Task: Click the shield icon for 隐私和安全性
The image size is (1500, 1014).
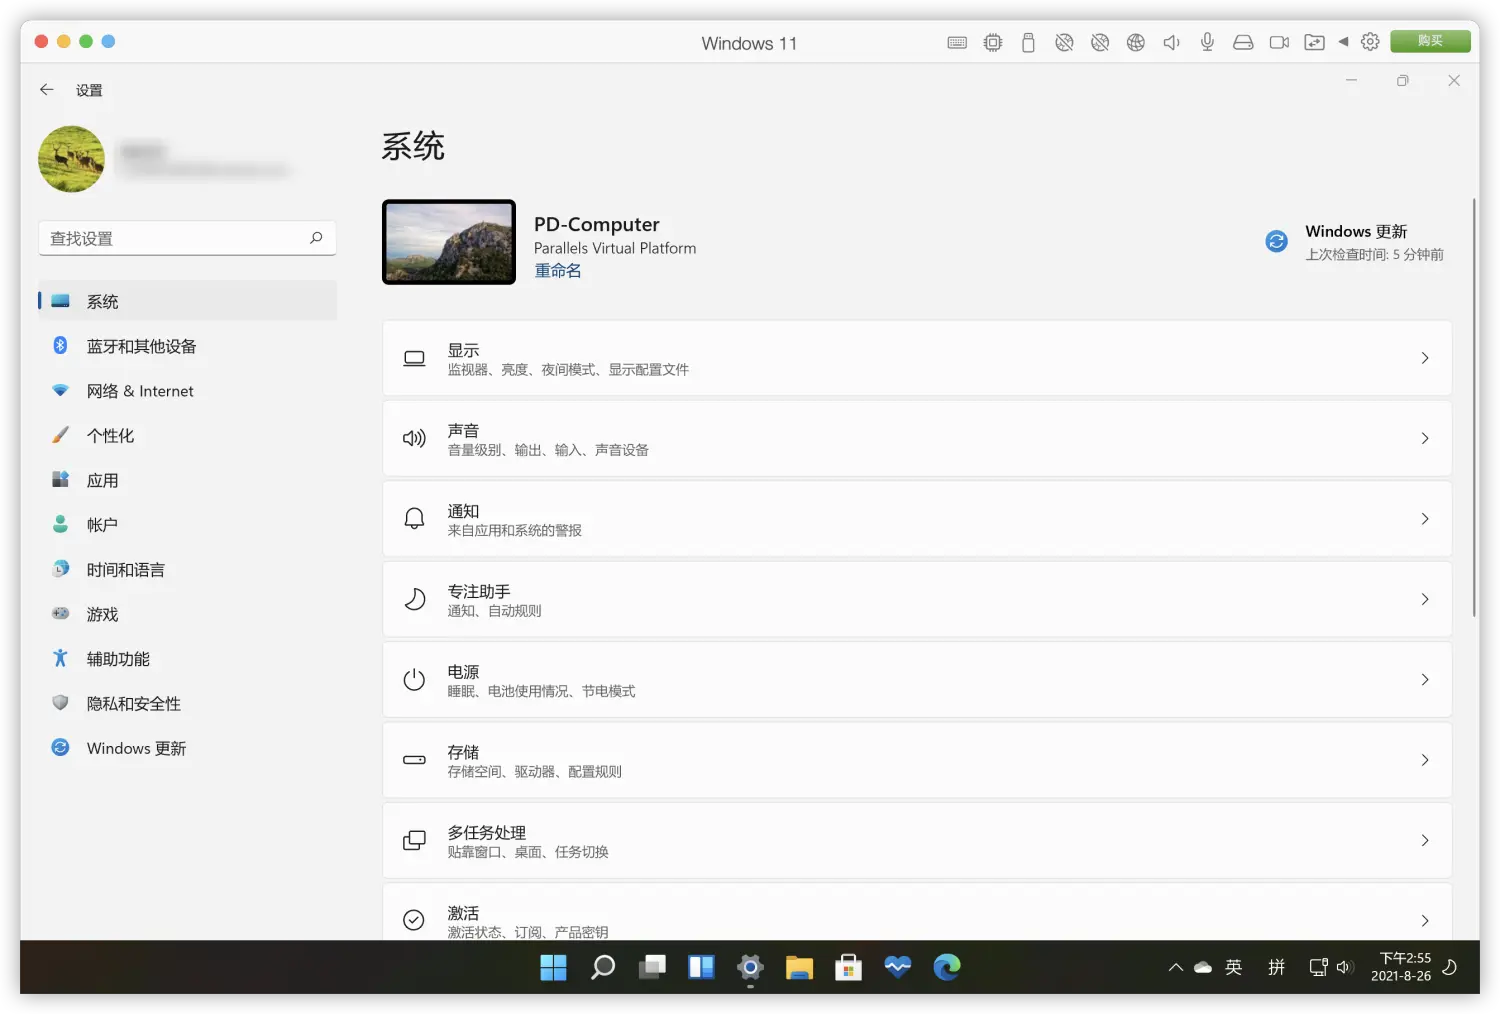Action: [x=60, y=703]
